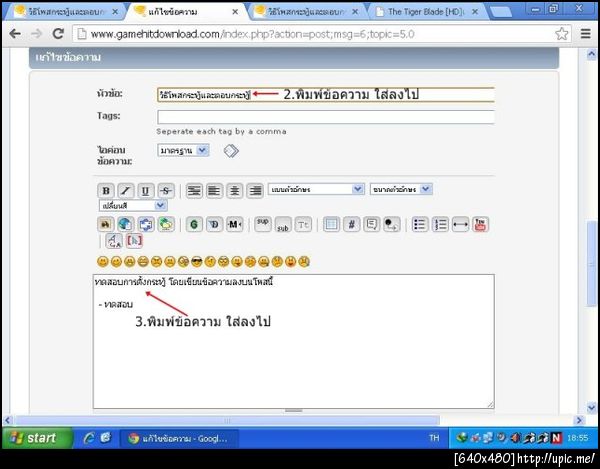Toggle bold formatting button
Image resolution: width=600 pixels, height=469 pixels.
[106, 191]
